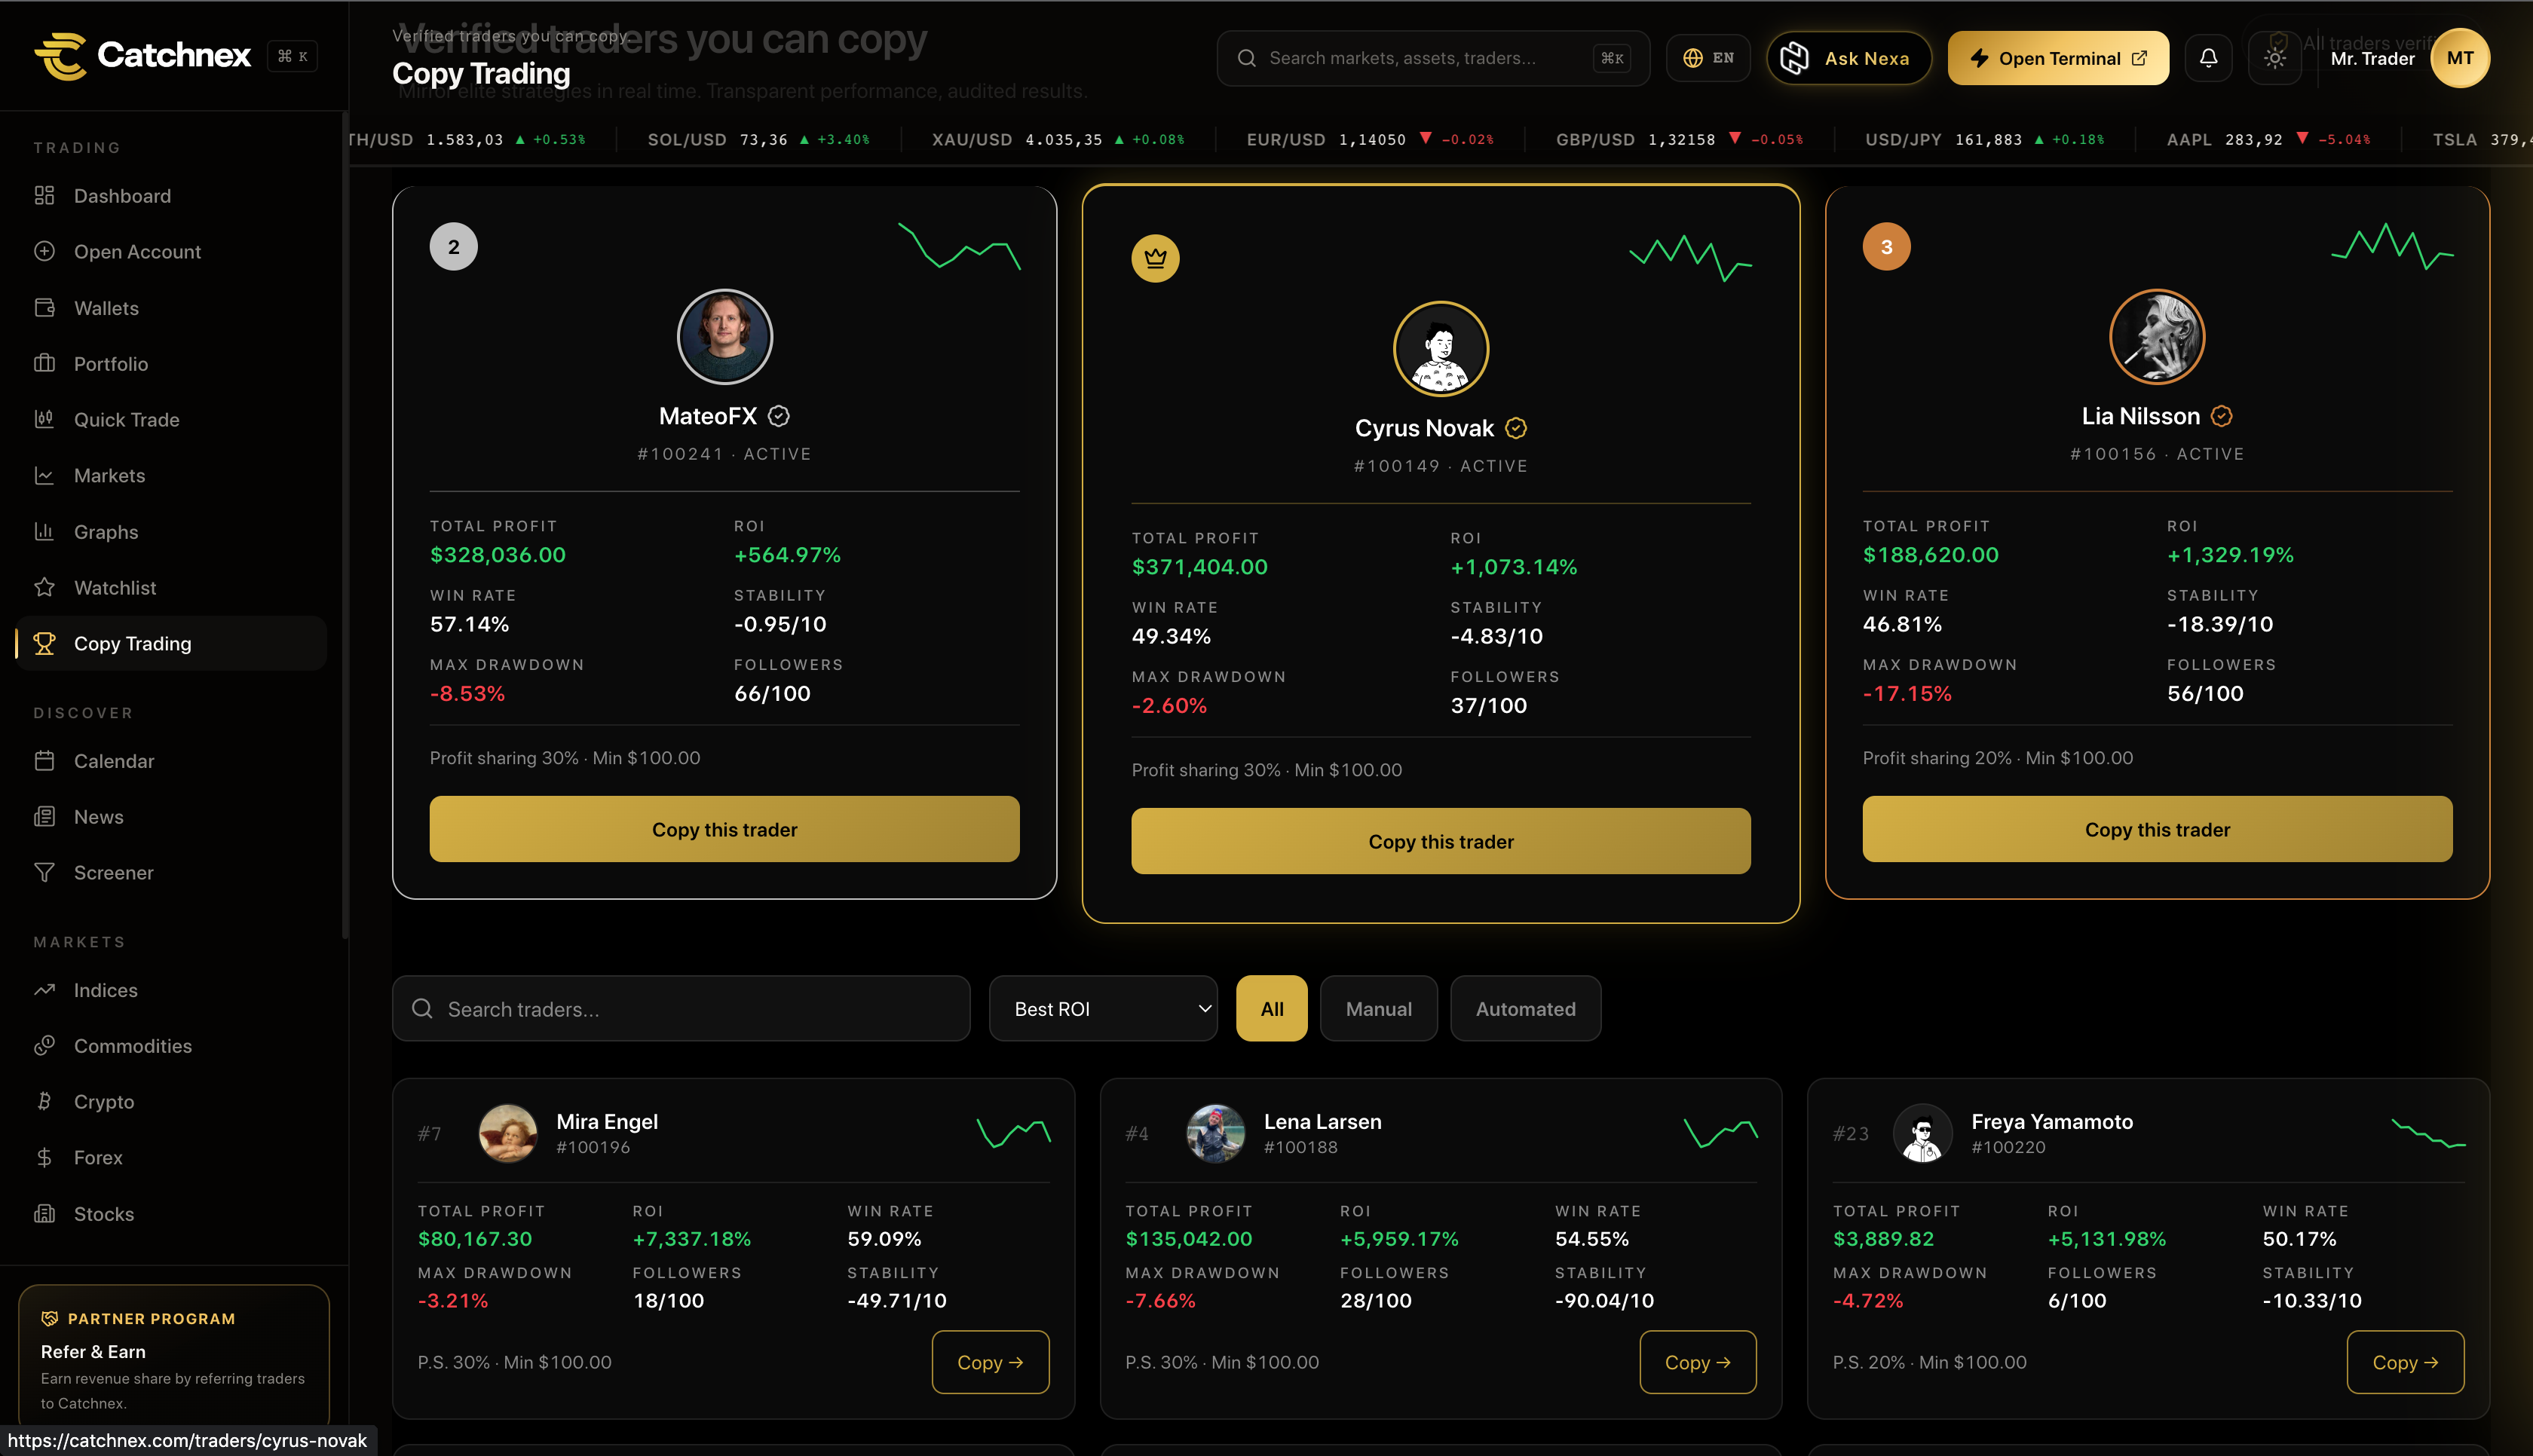2533x1456 pixels.
Task: Click the News newspaper icon
Action: [x=44, y=816]
